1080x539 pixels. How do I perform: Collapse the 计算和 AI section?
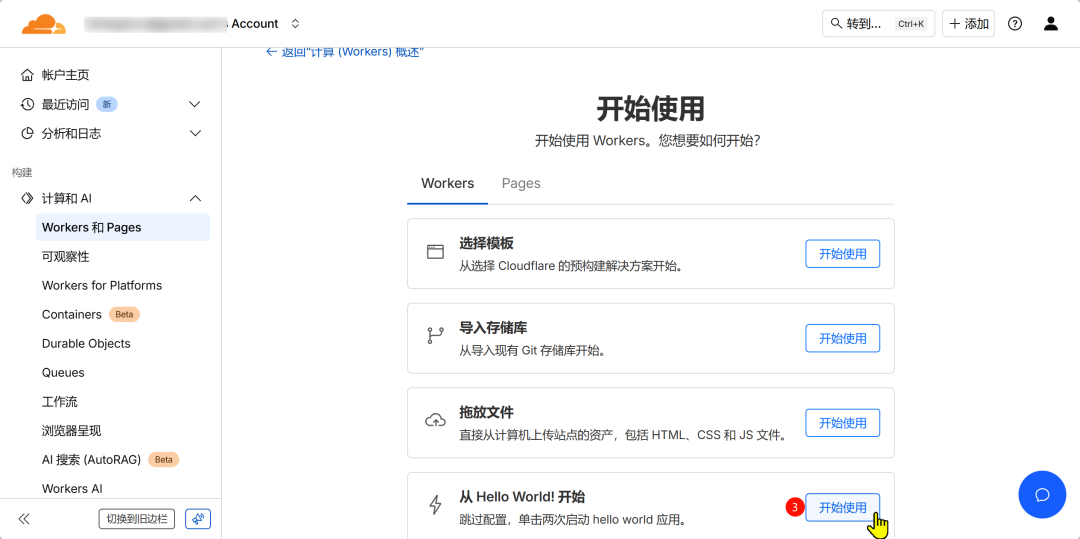pos(195,198)
